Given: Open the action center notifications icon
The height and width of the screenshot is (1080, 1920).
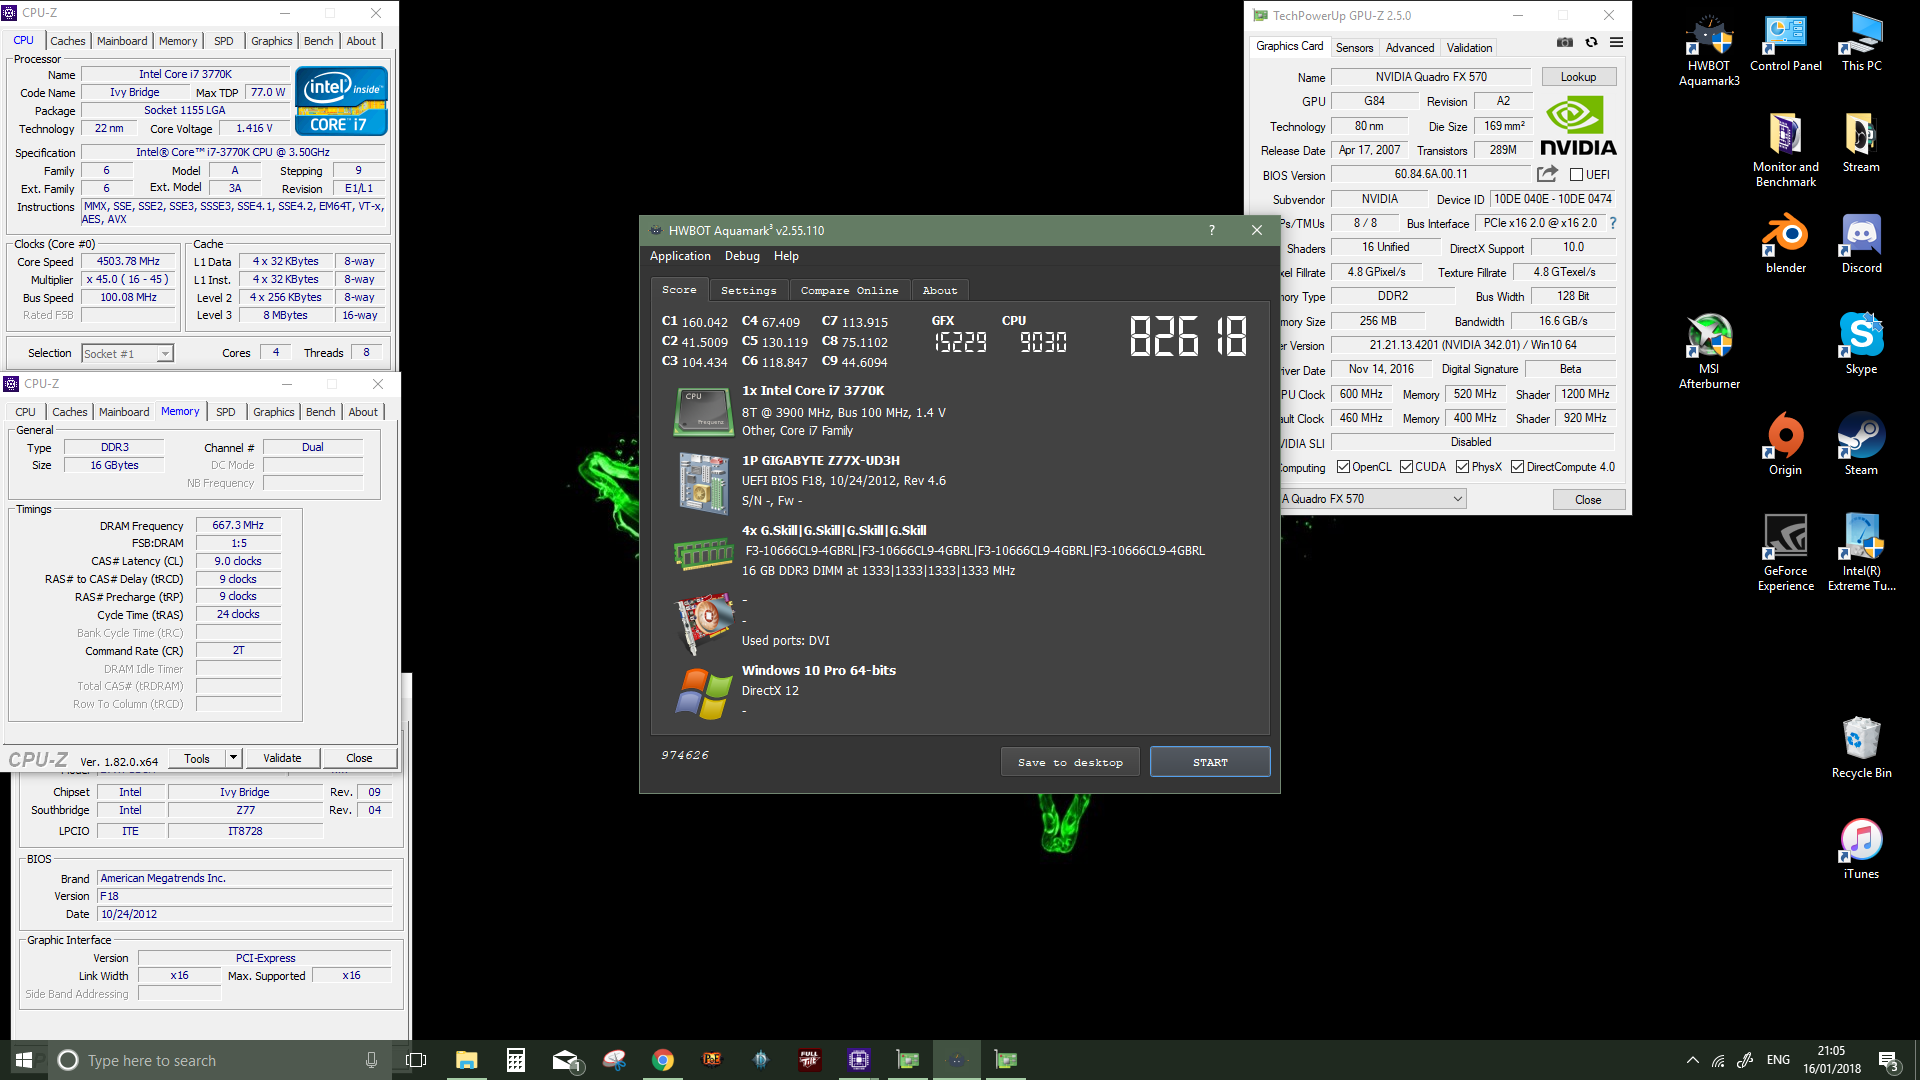Looking at the screenshot, I should click(x=1889, y=1061).
